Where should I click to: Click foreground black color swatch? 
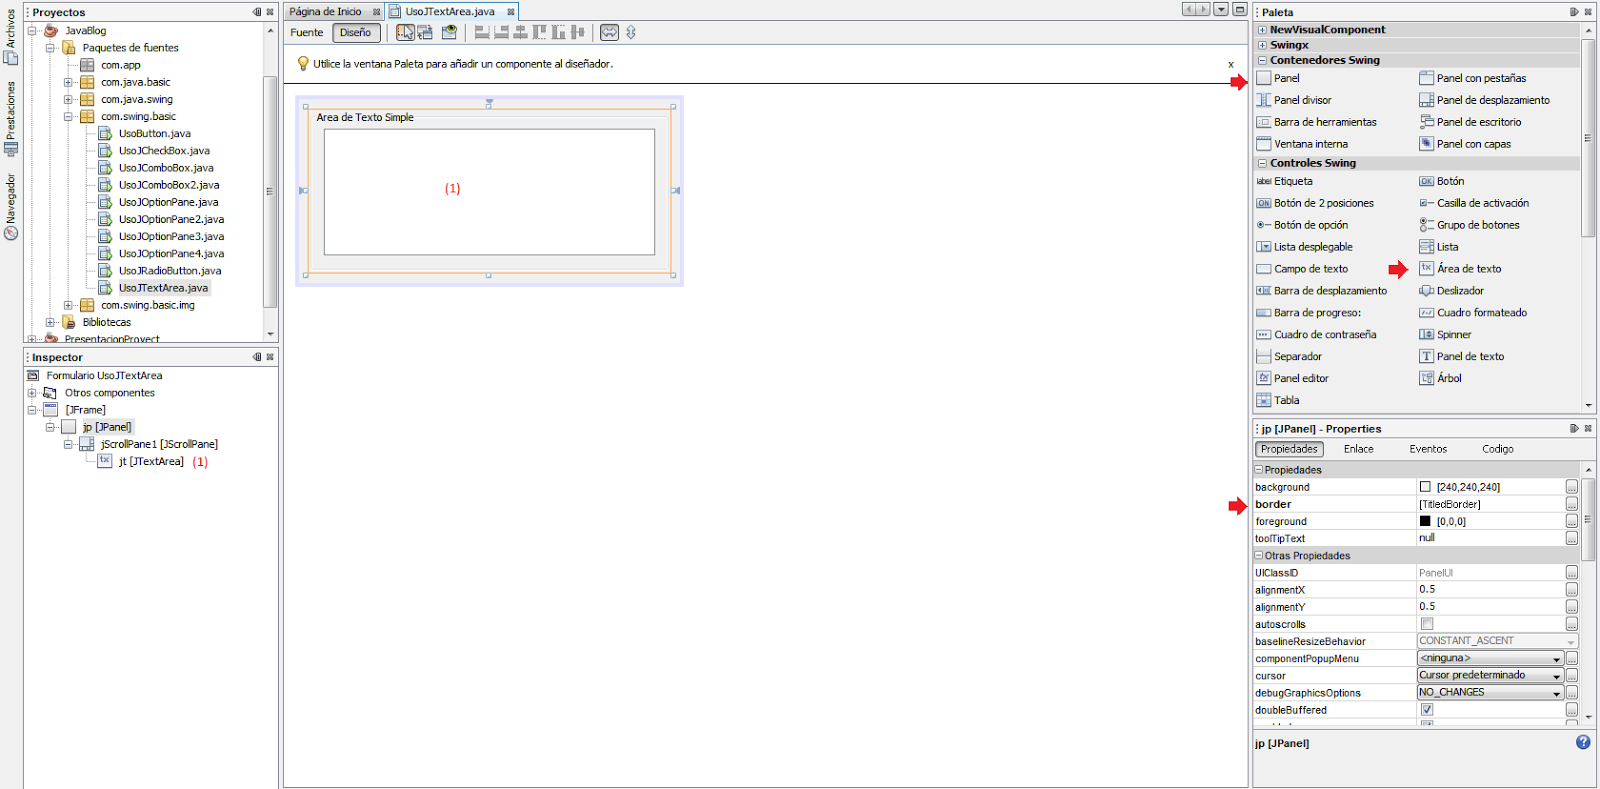click(x=1425, y=521)
